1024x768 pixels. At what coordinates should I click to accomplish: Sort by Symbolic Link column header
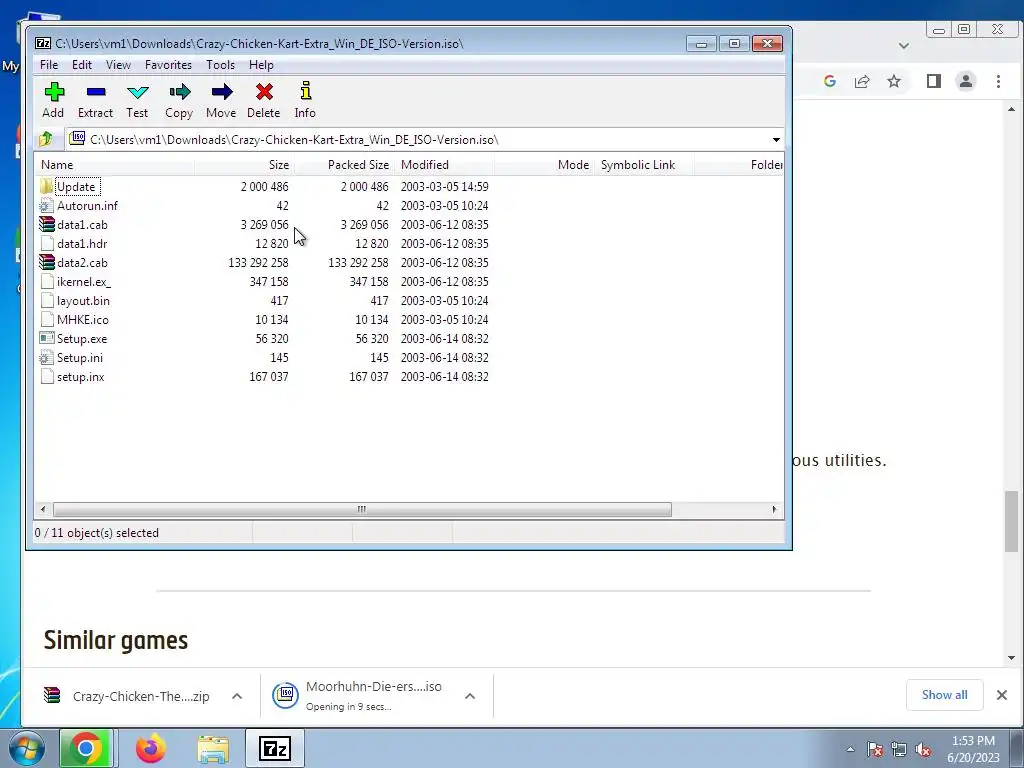pos(645,165)
